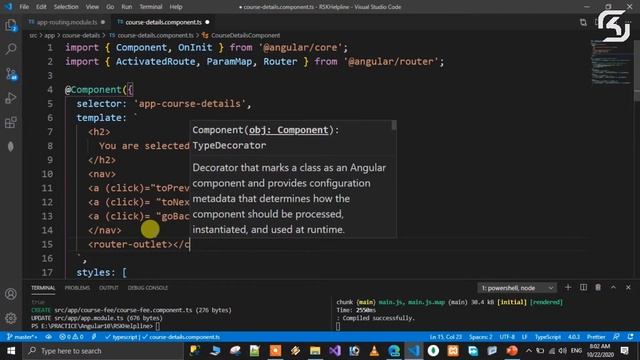Open the Edit menu

41,7
